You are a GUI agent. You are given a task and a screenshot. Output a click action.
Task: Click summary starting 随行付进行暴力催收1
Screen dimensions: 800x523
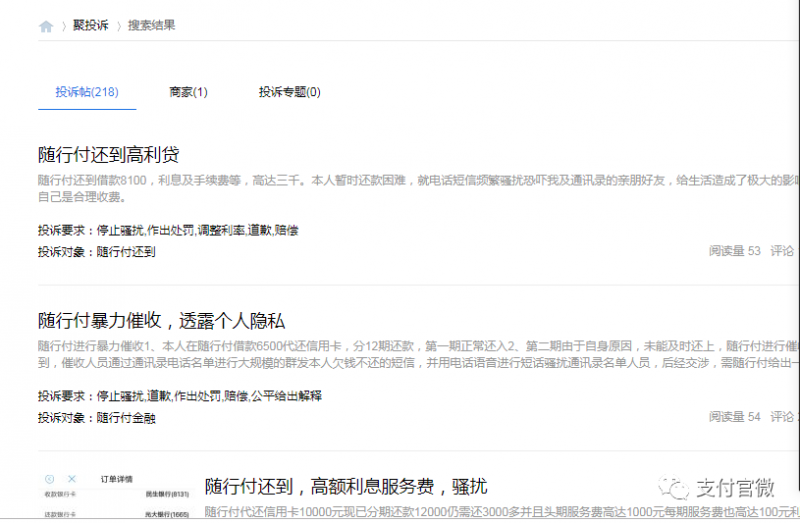pos(418,354)
